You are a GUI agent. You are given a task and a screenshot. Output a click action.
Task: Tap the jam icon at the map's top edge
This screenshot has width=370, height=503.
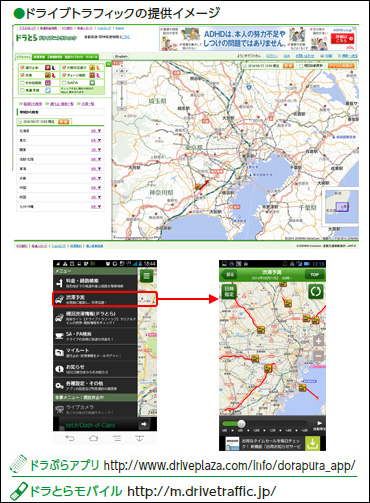[283, 284]
